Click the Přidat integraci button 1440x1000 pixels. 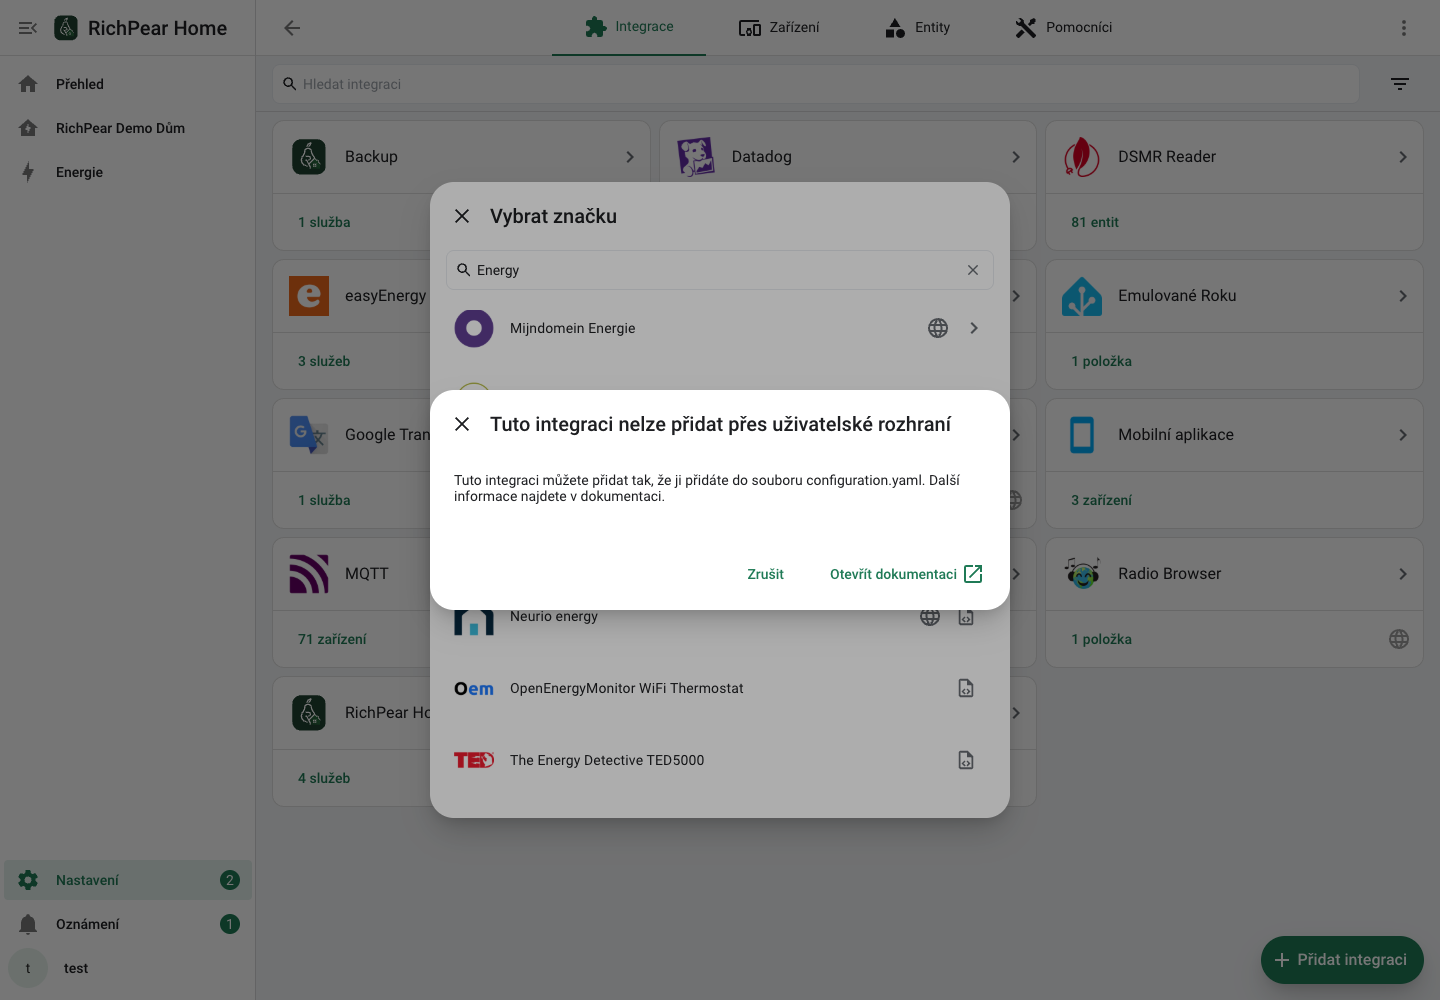[x=1342, y=960]
